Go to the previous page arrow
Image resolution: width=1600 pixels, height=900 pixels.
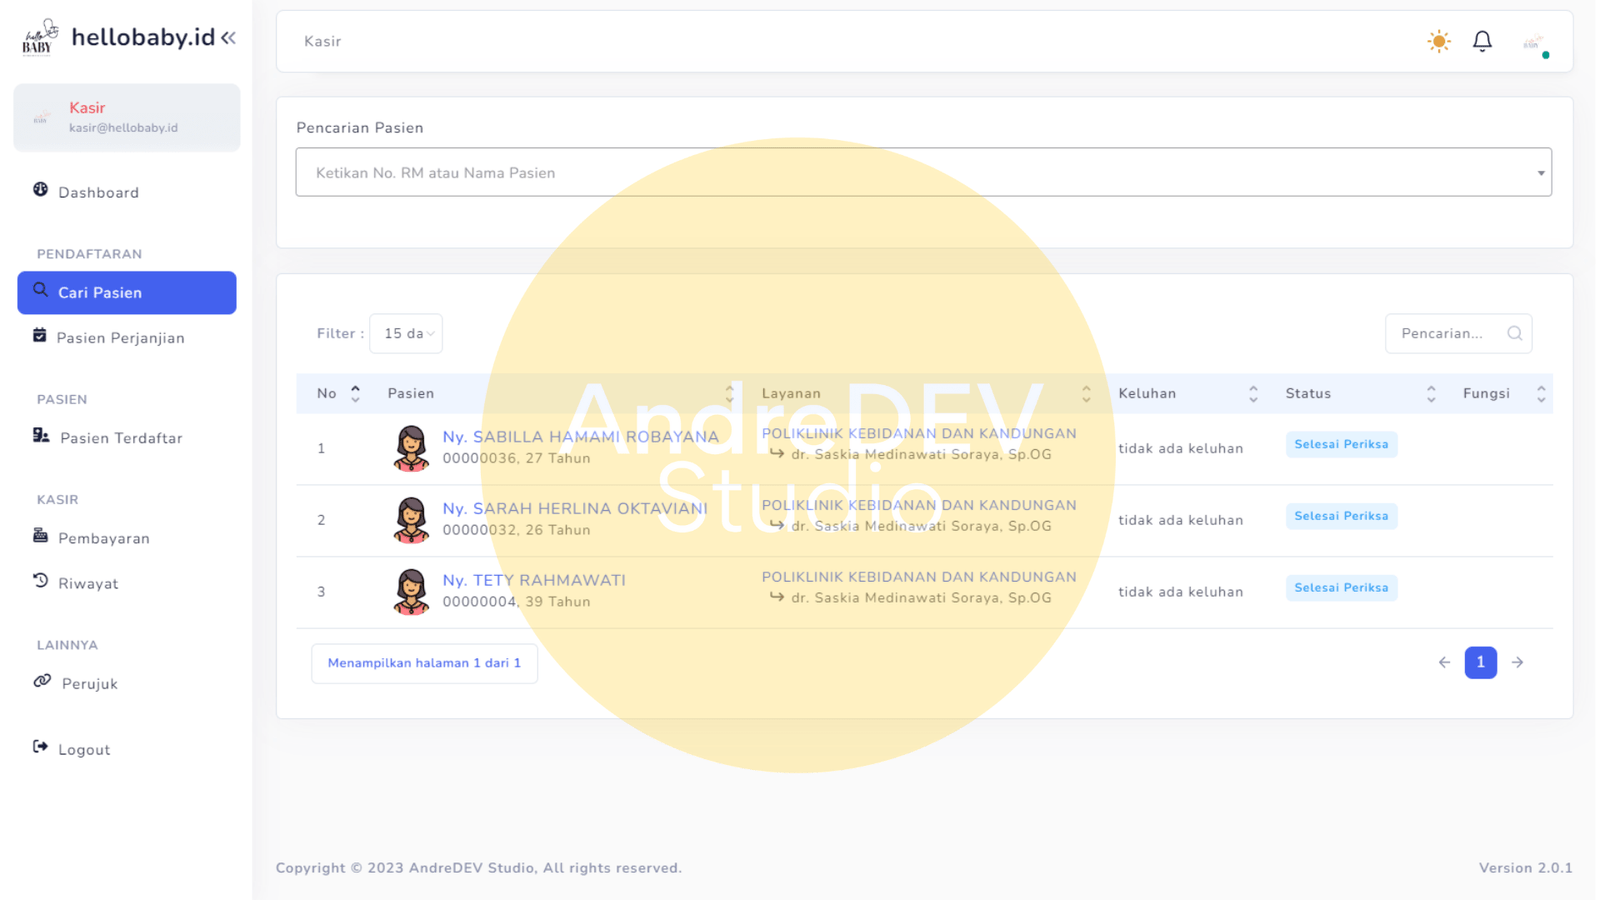[x=1444, y=663]
